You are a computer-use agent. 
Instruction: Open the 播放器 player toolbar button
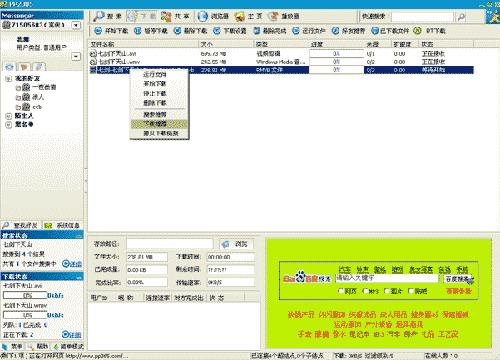(x=284, y=16)
